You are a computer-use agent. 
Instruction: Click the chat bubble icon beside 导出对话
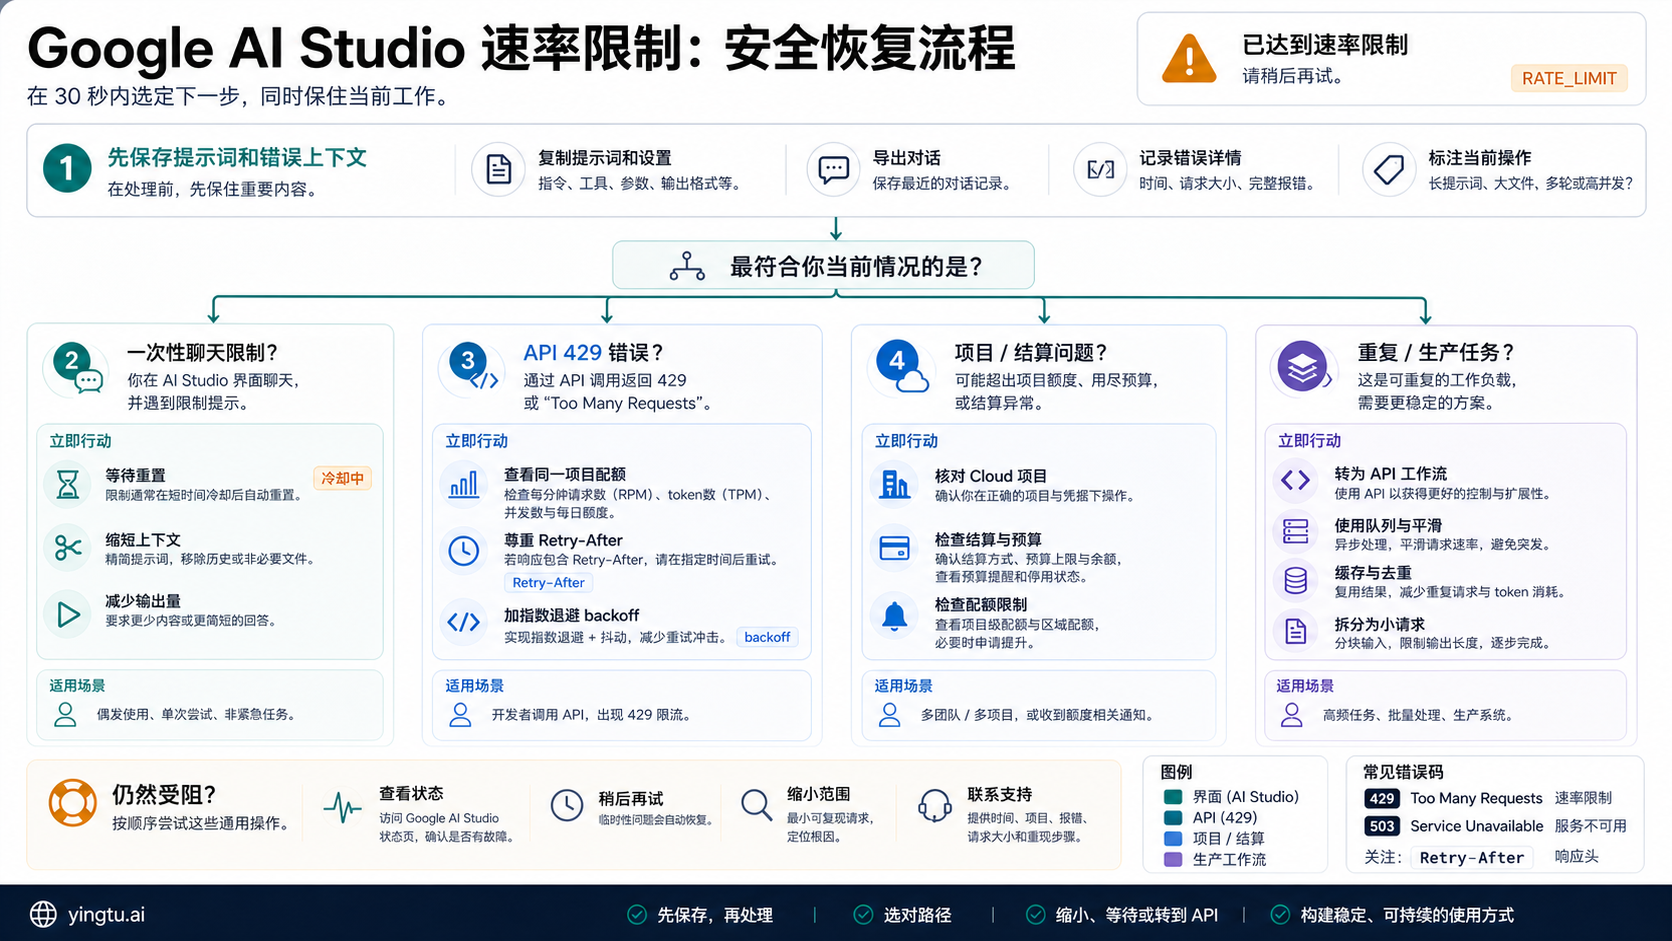pos(833,170)
